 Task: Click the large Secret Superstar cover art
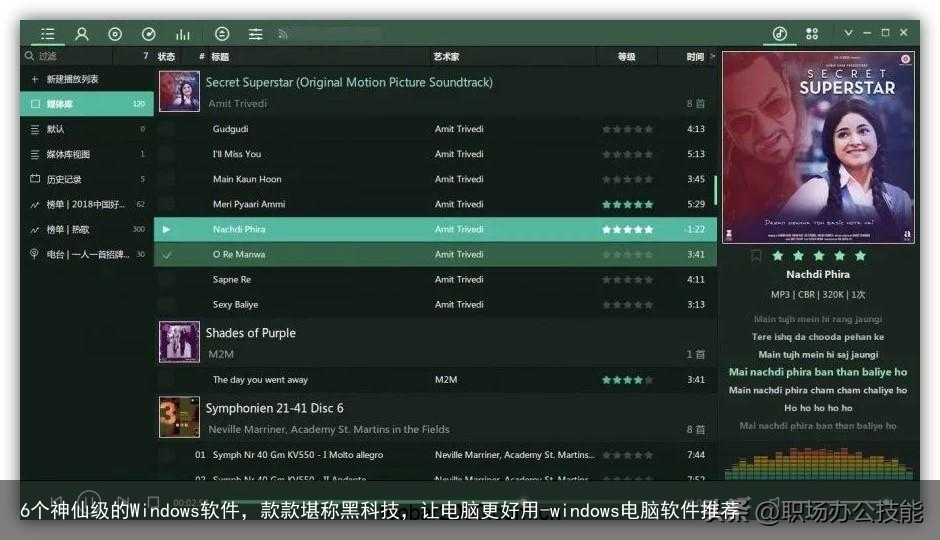tap(818, 147)
